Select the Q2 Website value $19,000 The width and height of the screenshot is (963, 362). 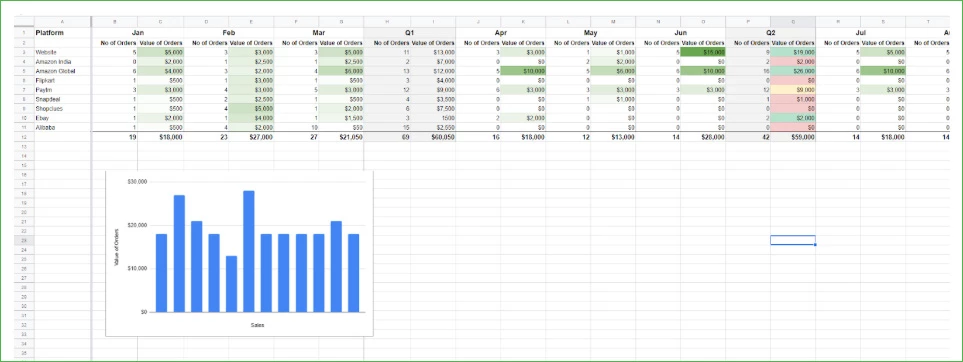pyautogui.click(x=793, y=52)
